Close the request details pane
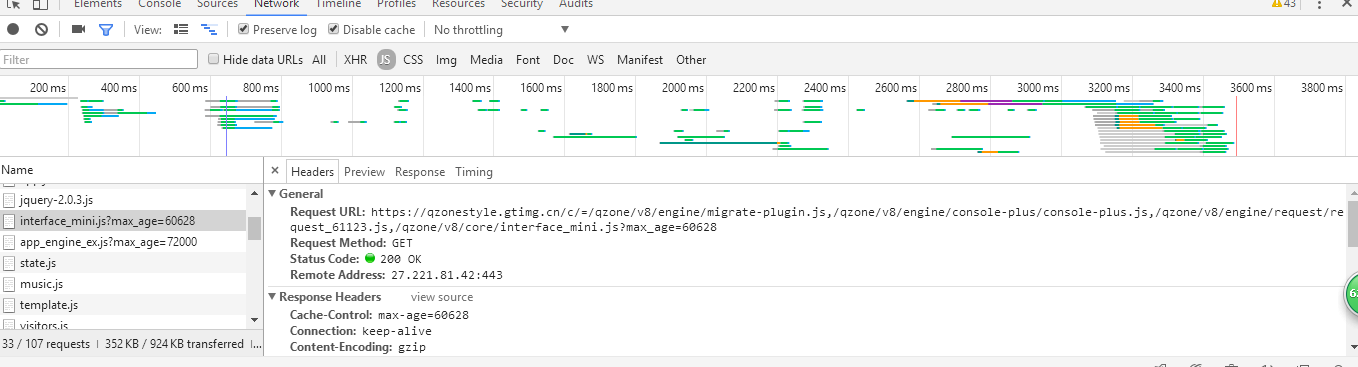 coord(275,171)
